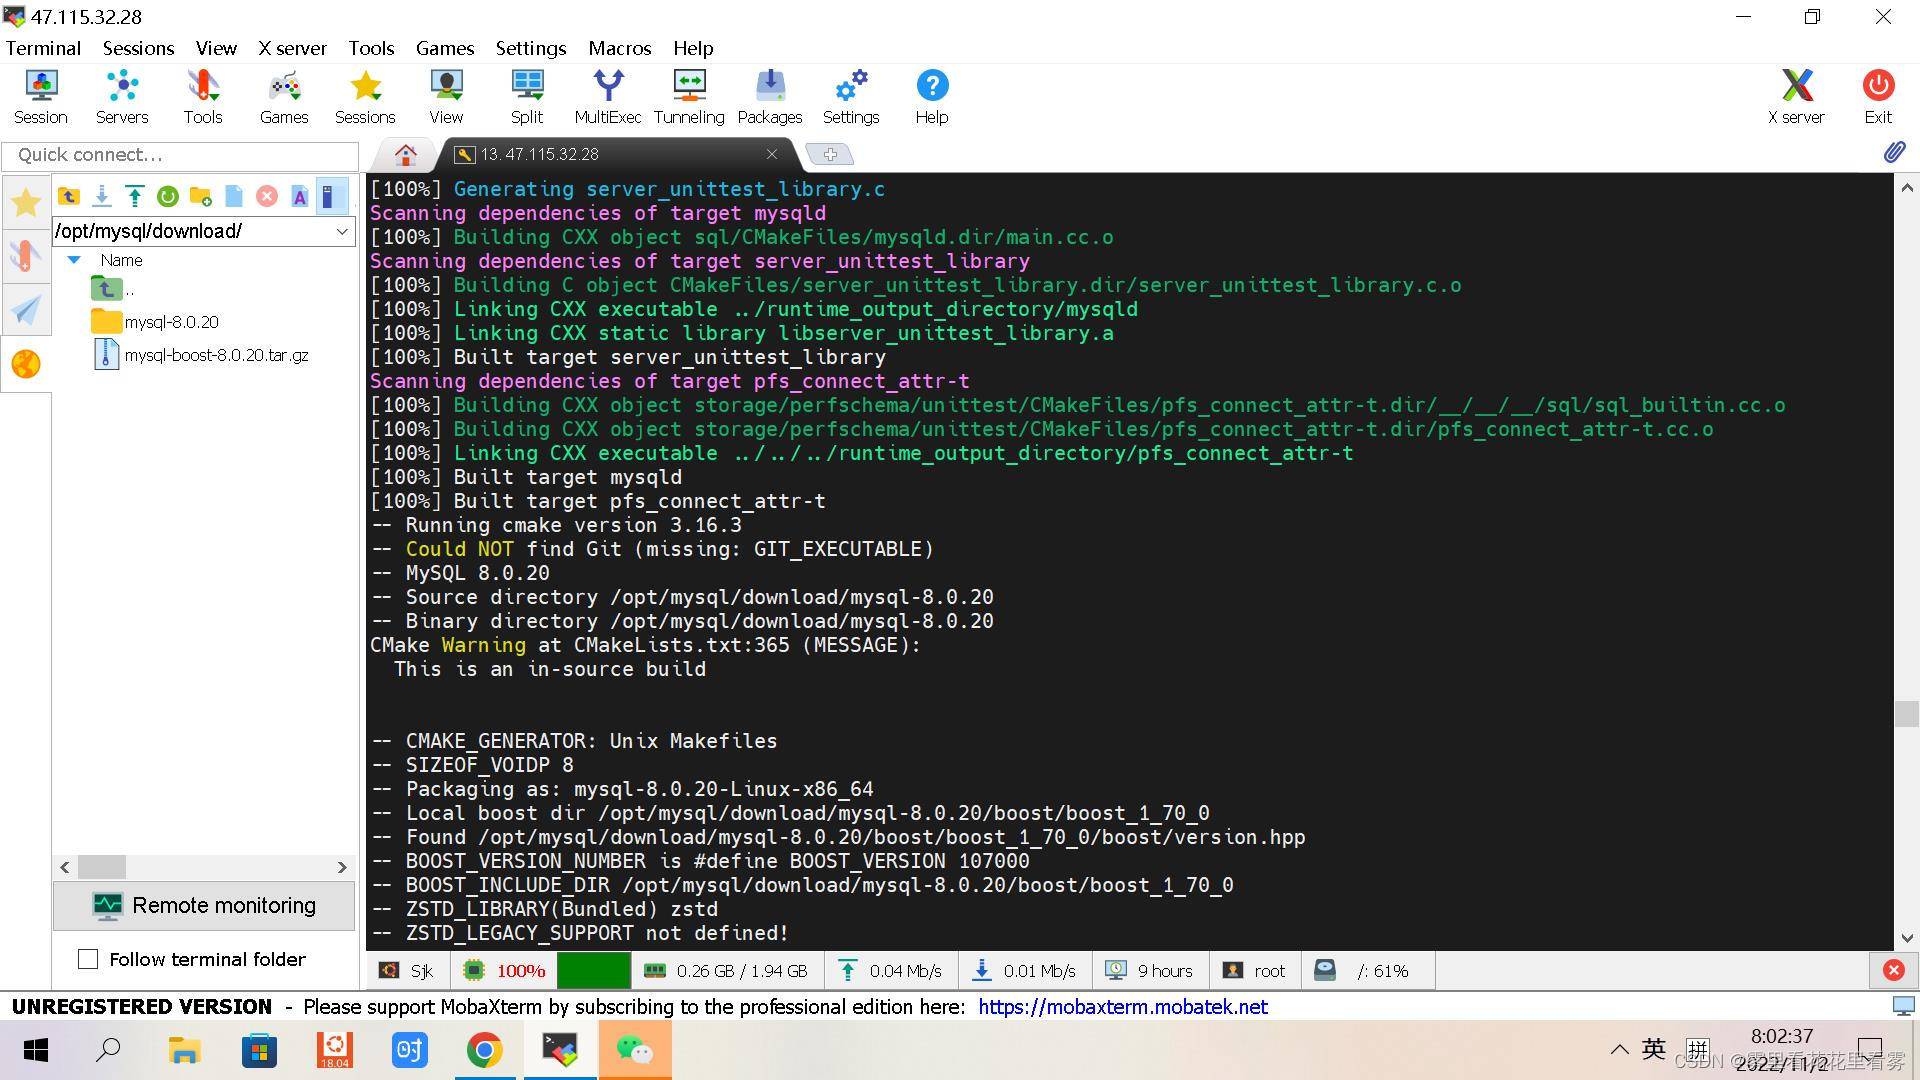Open the Macros menu
The image size is (1920, 1080).
coord(619,48)
